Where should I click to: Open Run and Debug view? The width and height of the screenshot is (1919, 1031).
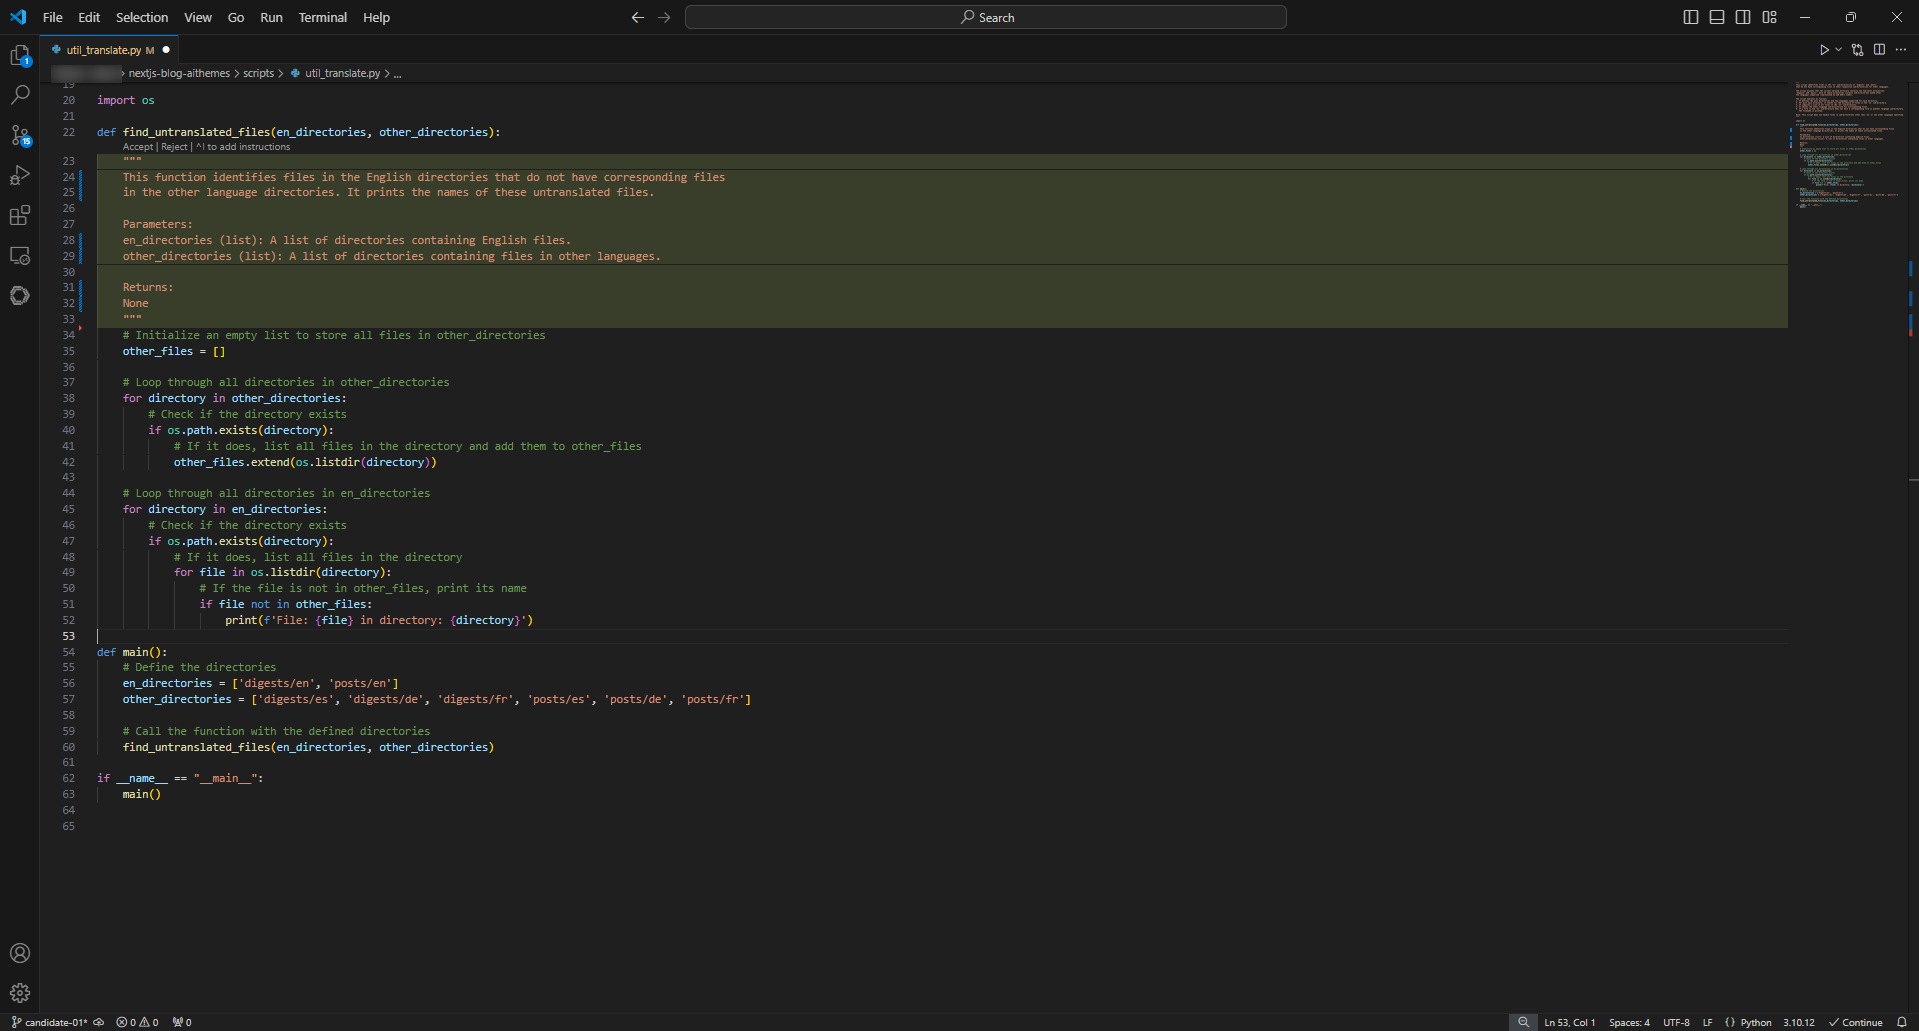point(20,175)
